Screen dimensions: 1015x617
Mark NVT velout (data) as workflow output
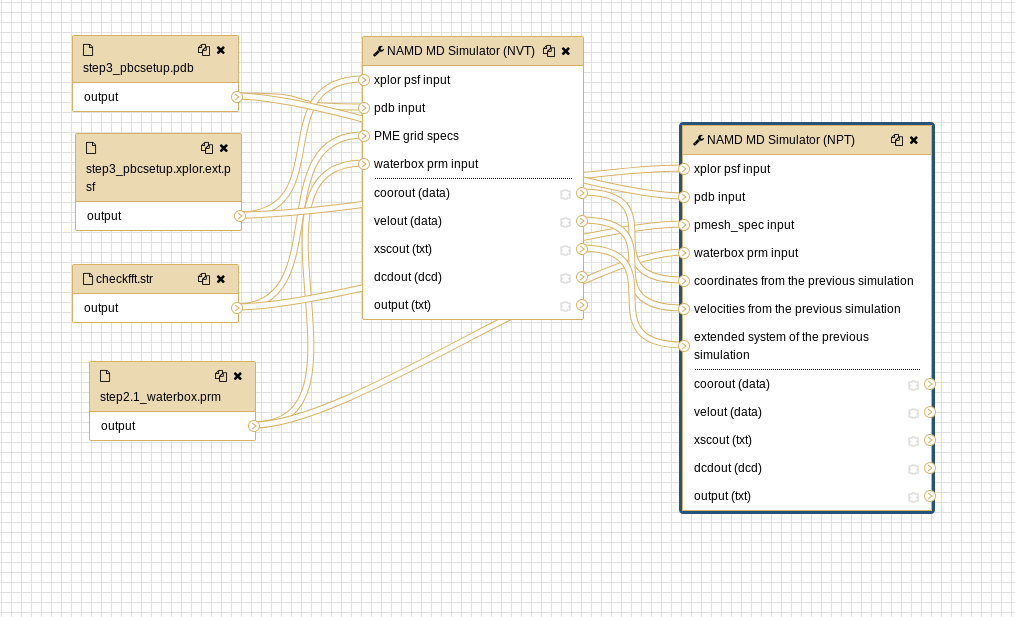tap(565, 222)
